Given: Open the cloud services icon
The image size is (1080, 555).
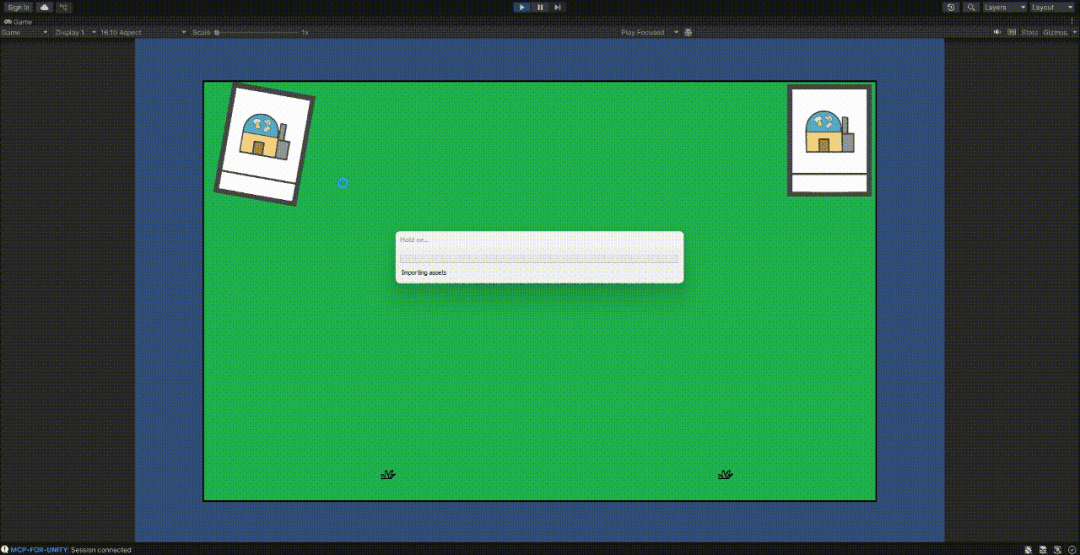Looking at the screenshot, I should click(45, 7).
